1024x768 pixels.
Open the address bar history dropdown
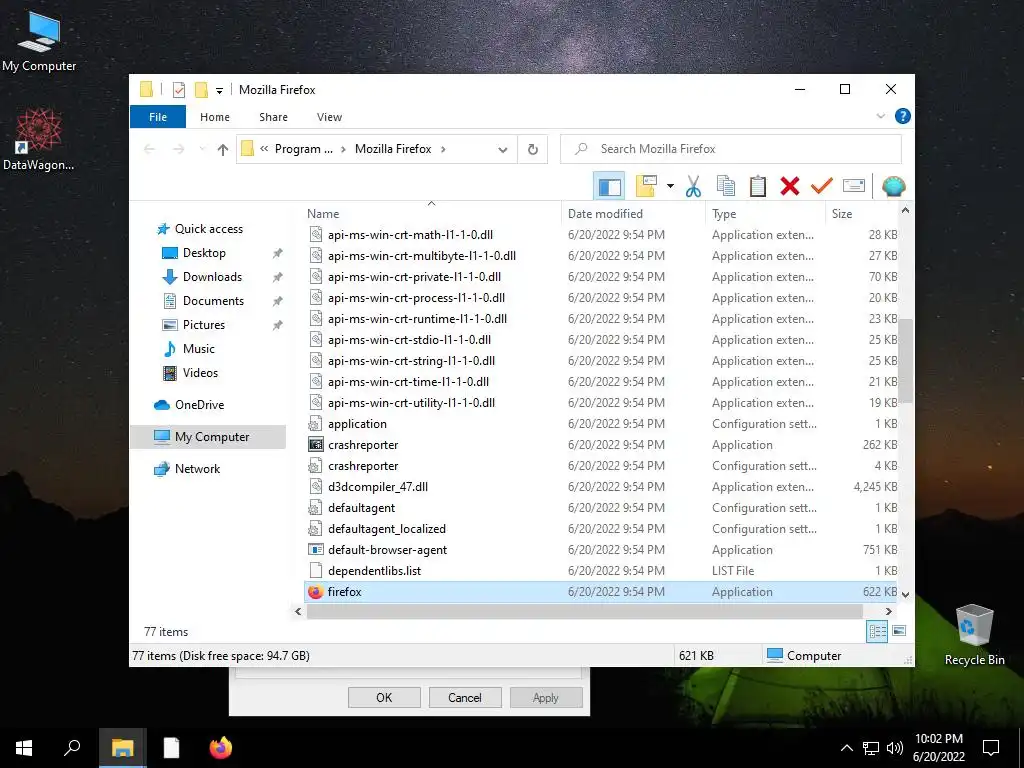[x=503, y=150]
